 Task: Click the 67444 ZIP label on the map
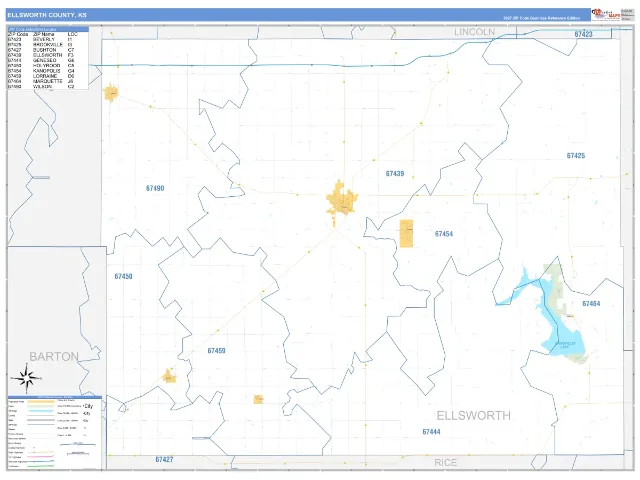point(431,431)
